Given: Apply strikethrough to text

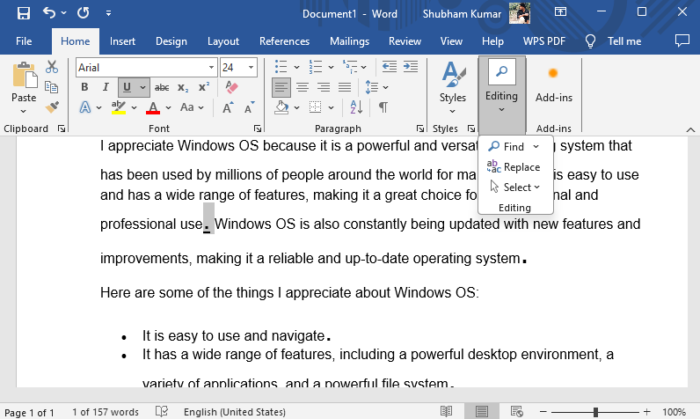Looking at the screenshot, I should 162,87.
